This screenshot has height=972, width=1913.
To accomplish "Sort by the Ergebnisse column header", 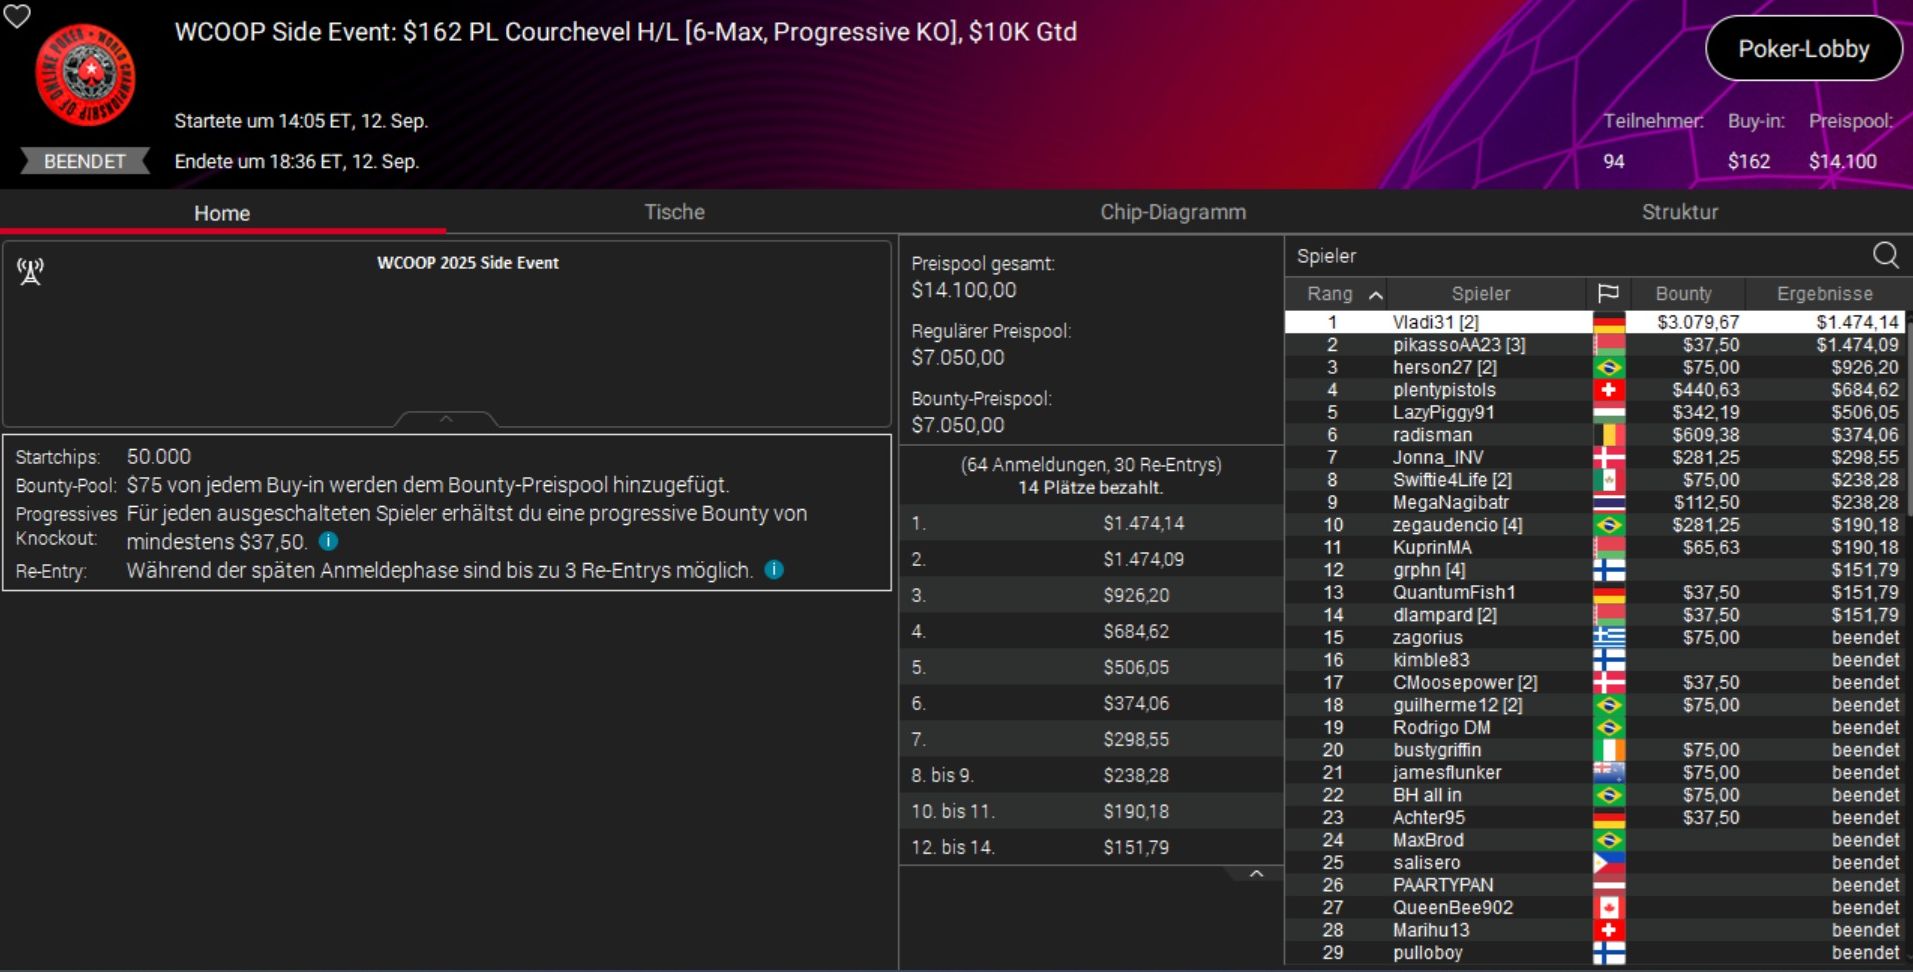I will pos(1824,294).
